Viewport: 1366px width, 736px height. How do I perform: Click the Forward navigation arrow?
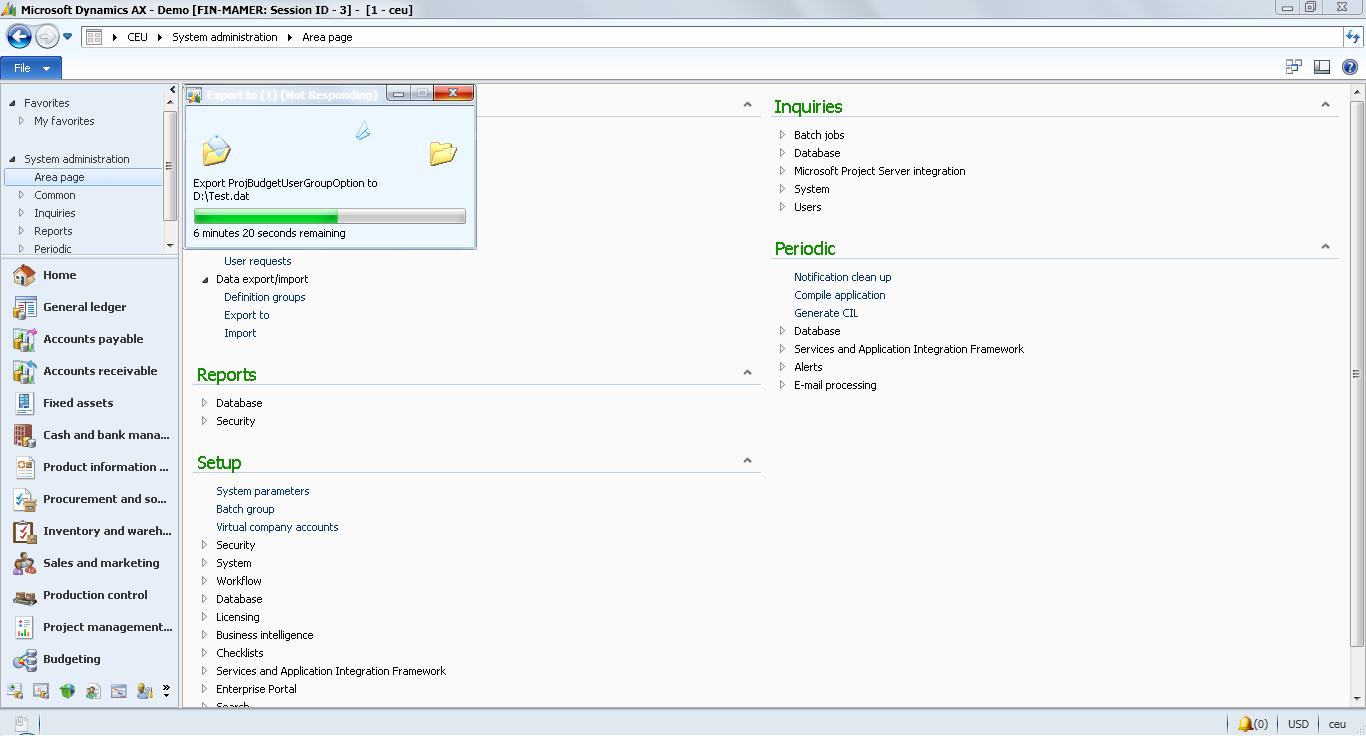(x=47, y=37)
